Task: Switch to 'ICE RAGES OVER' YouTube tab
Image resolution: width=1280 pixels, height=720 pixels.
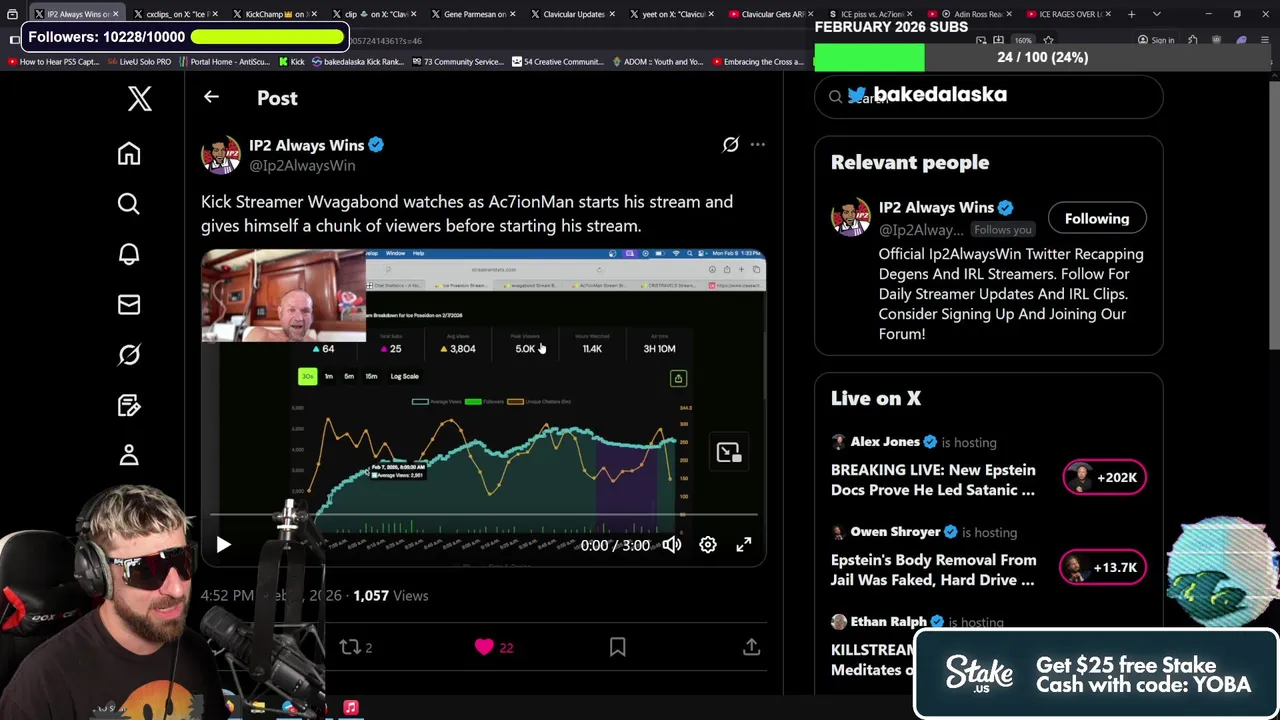Action: tap(1068, 14)
